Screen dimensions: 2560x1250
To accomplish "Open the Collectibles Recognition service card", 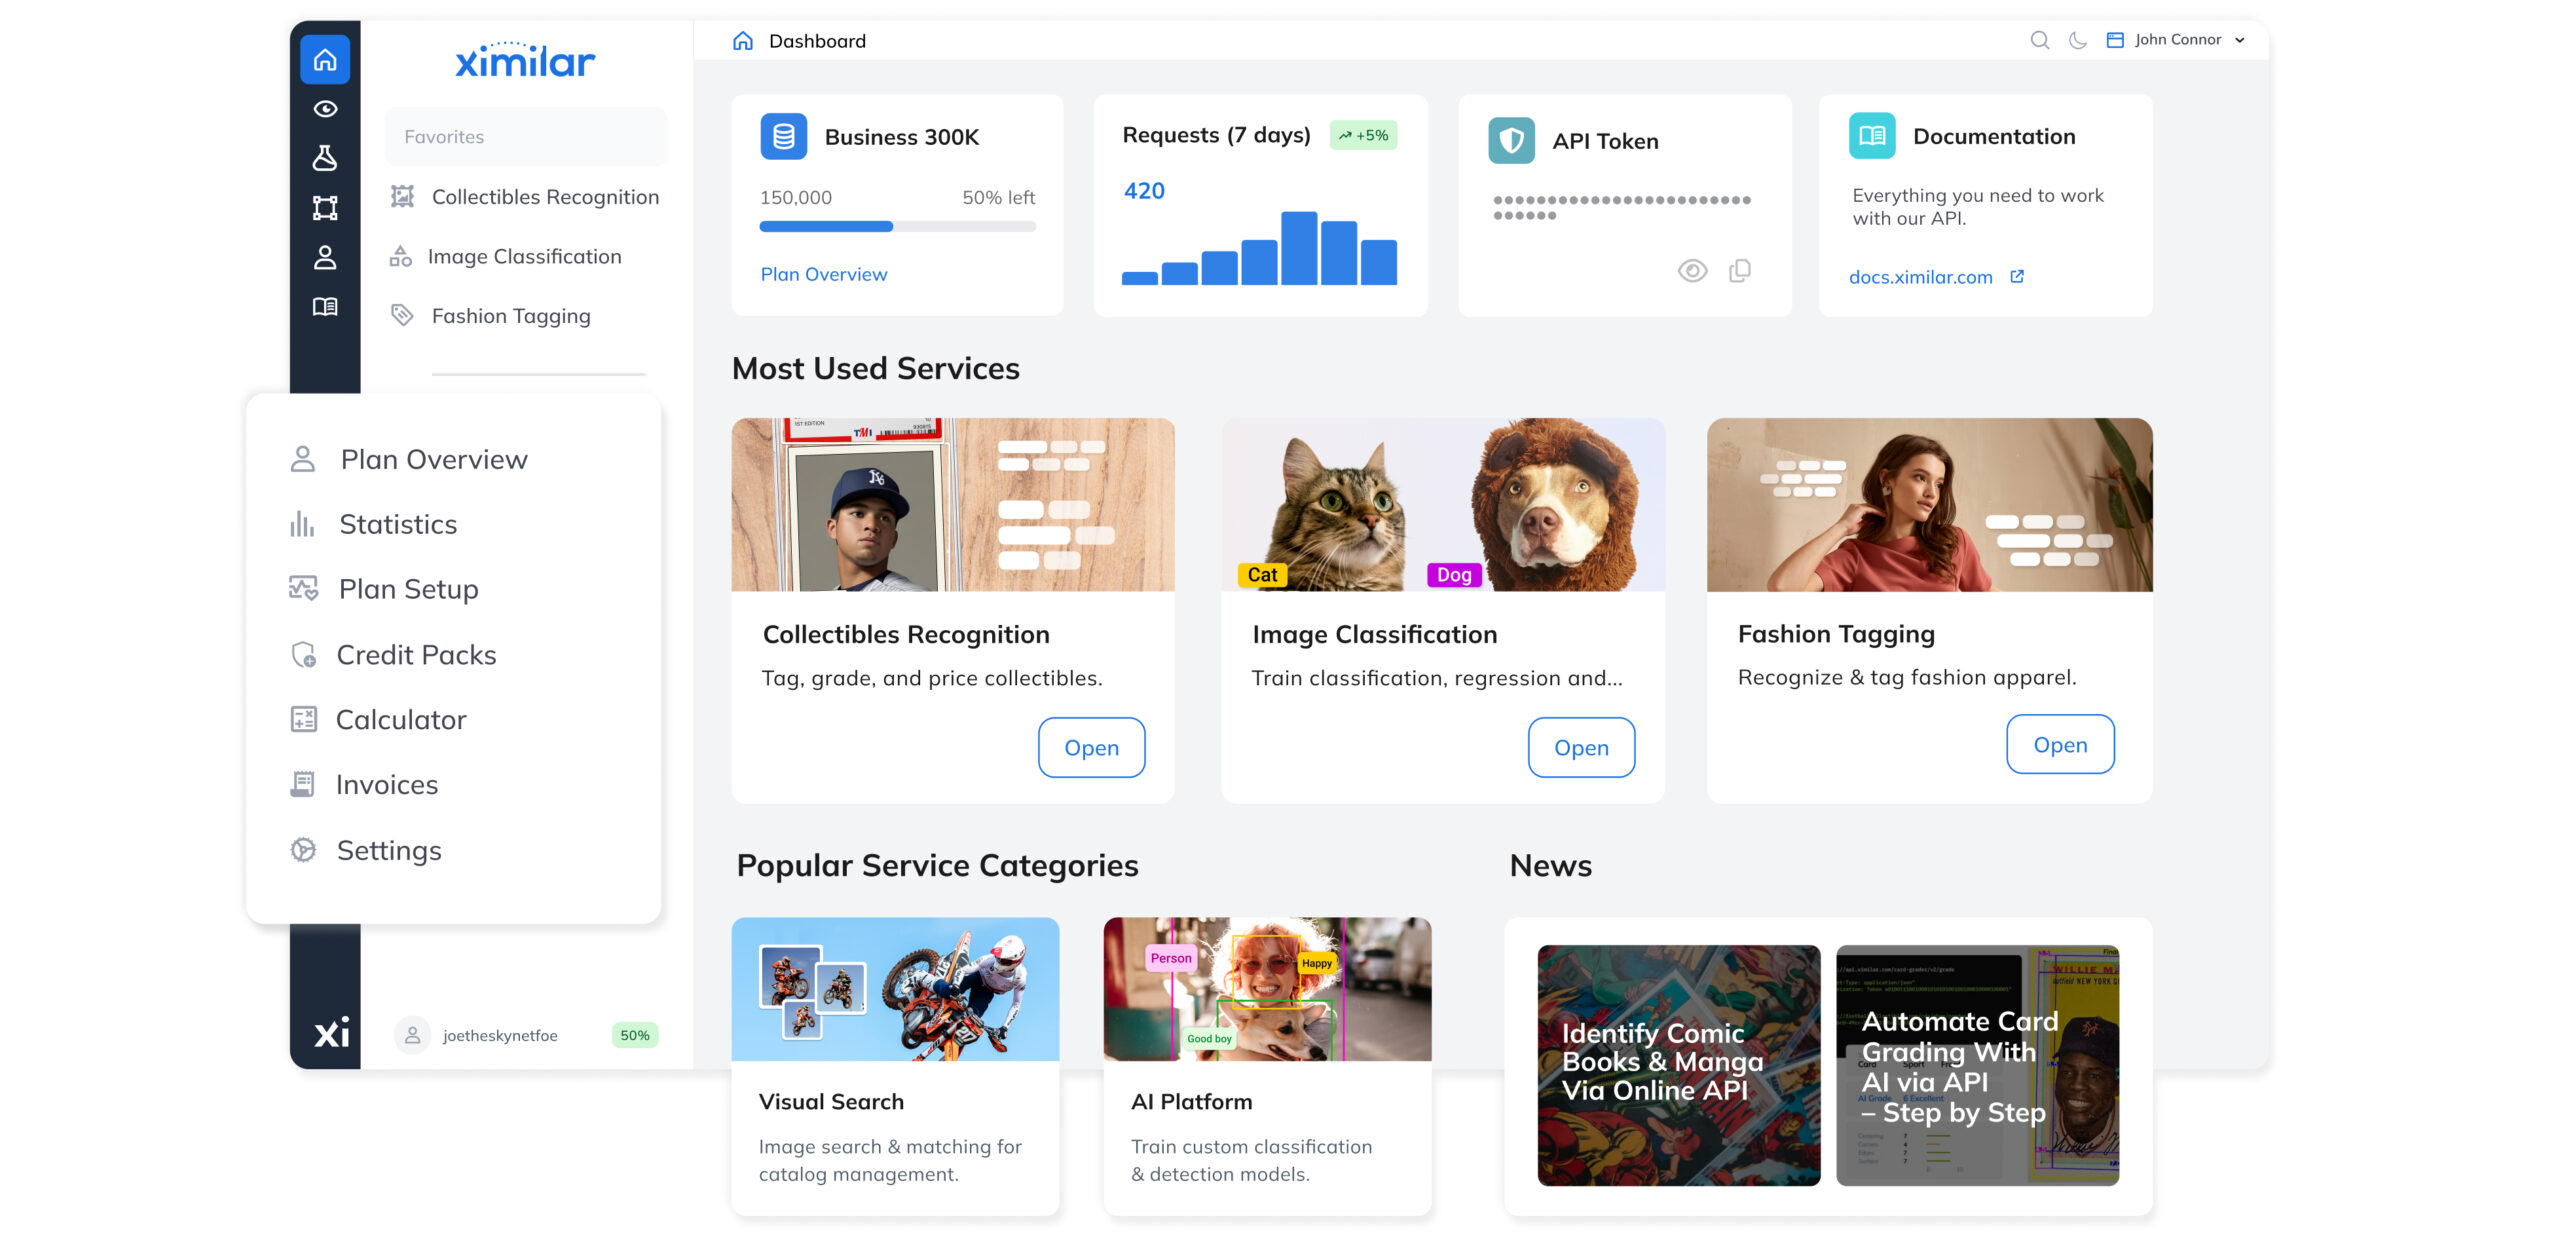I will click(x=1091, y=748).
